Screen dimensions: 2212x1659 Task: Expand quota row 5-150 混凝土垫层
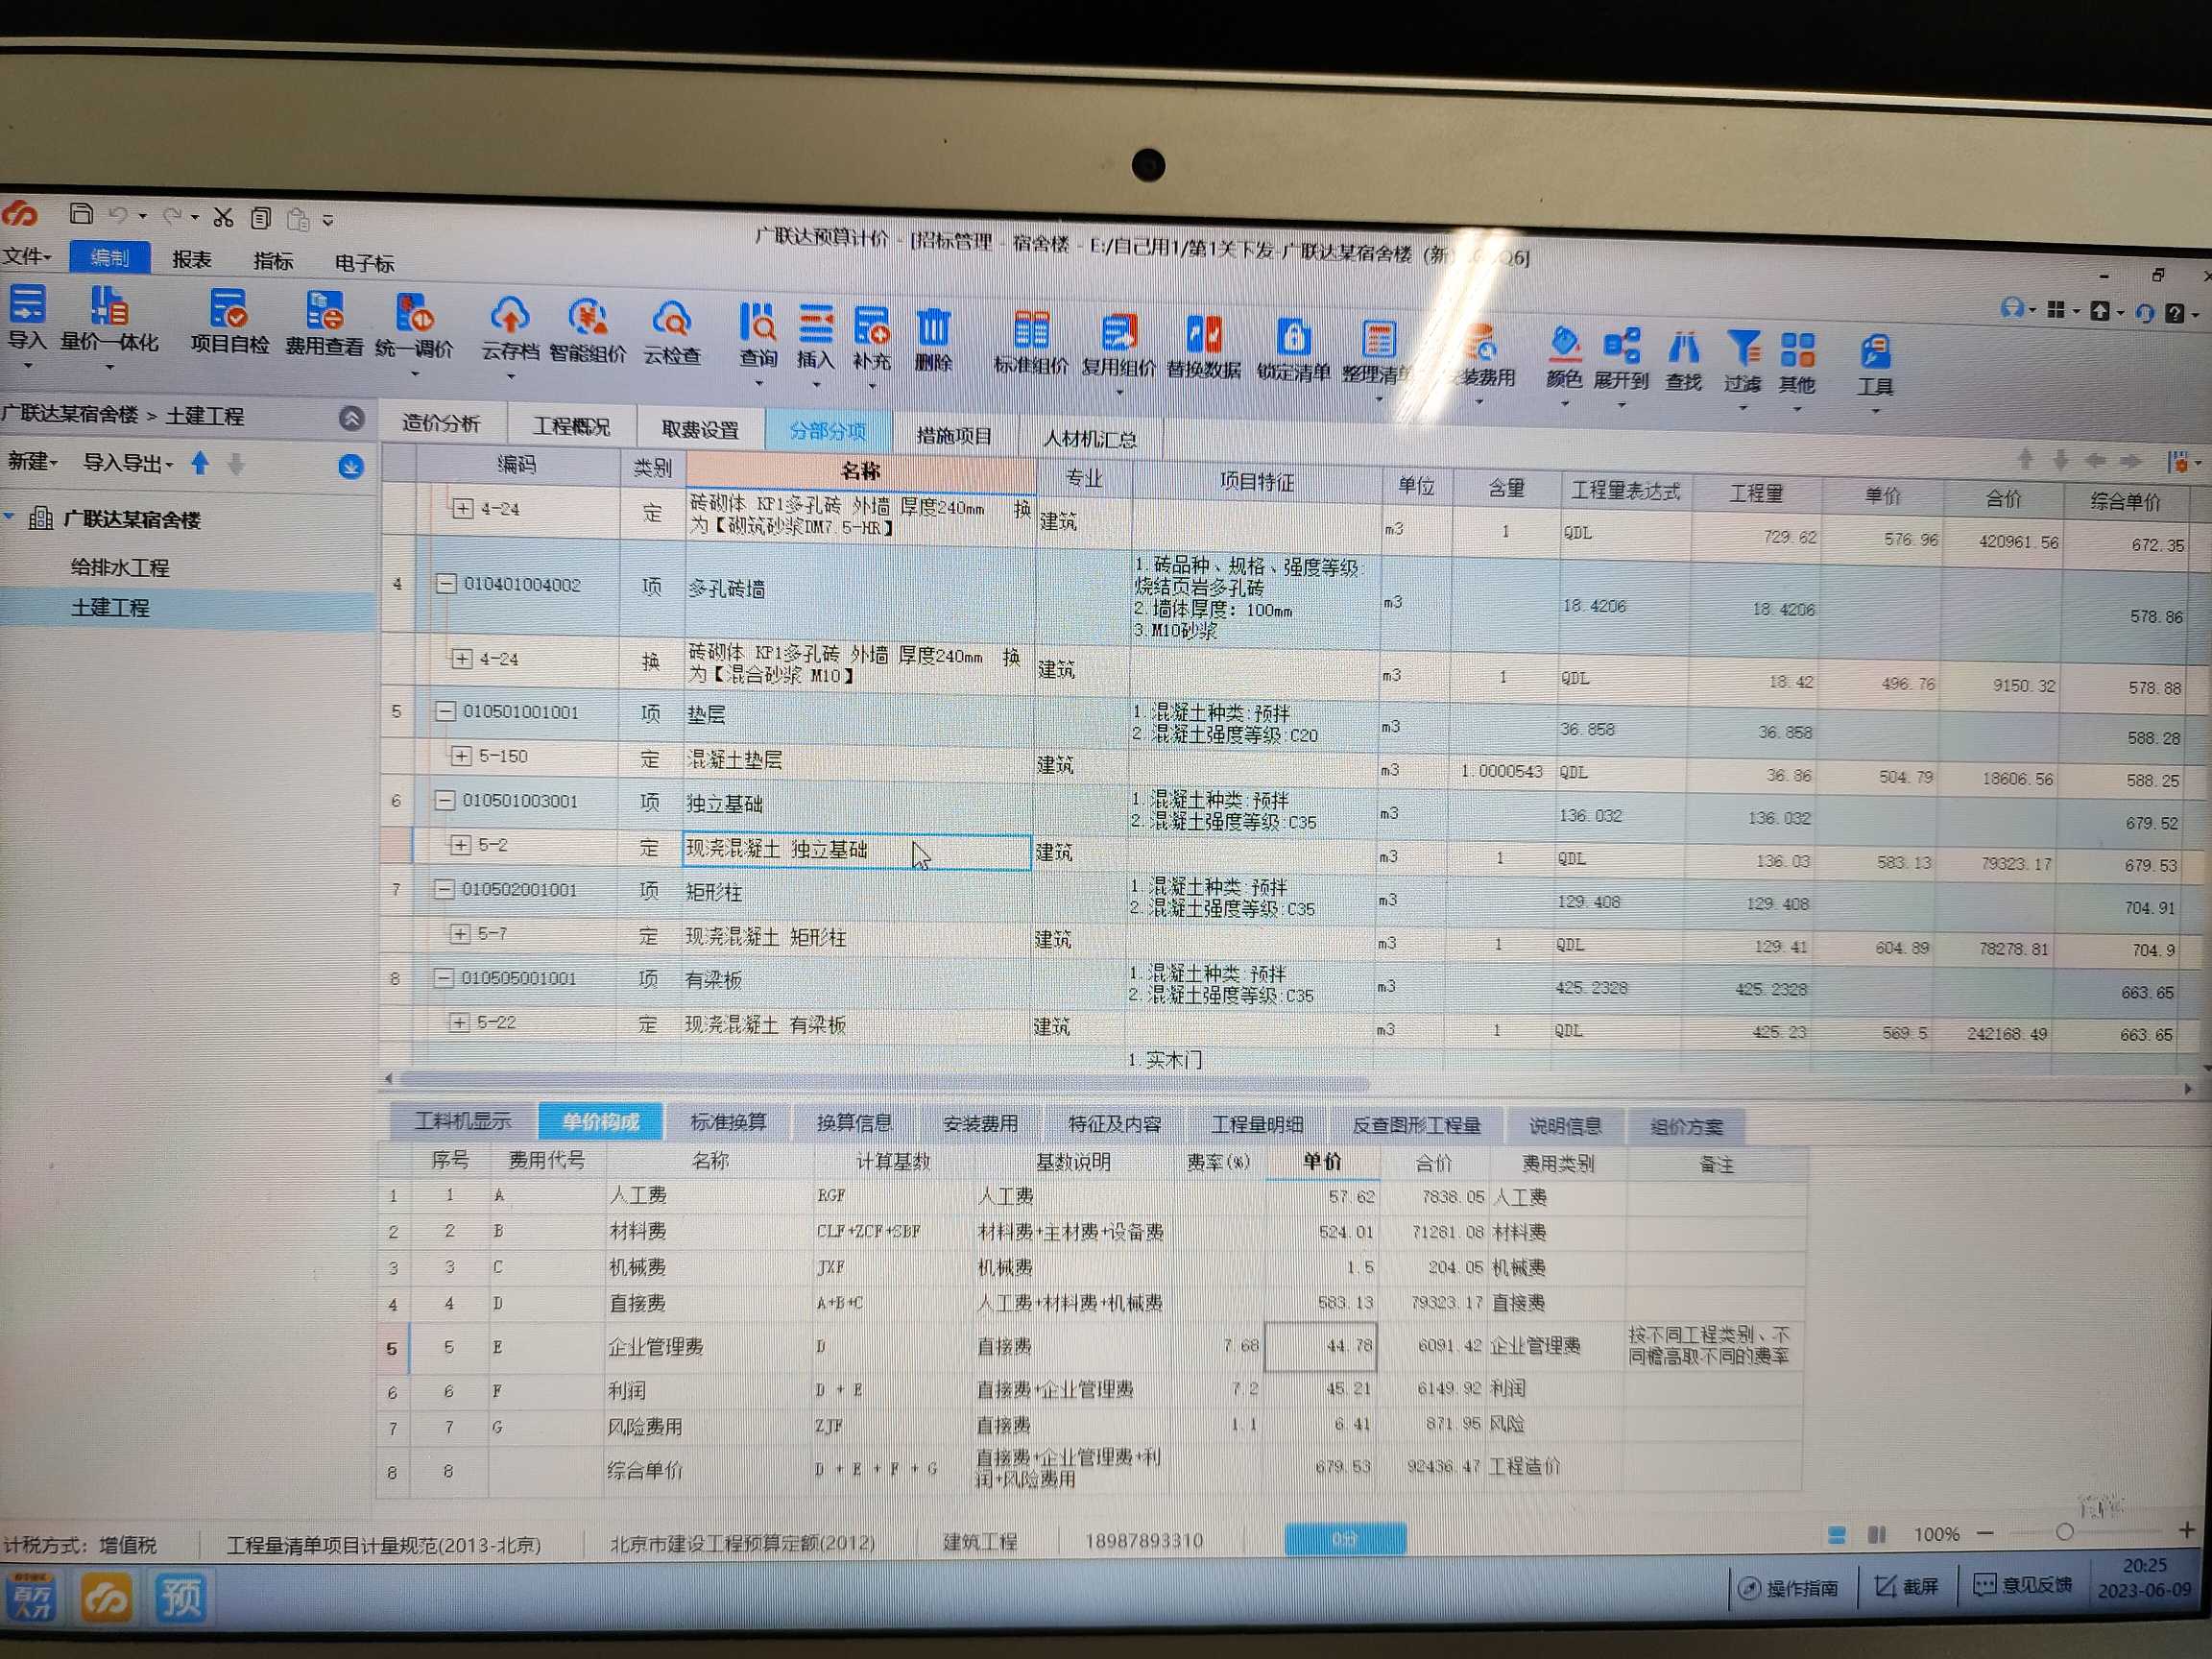point(460,756)
